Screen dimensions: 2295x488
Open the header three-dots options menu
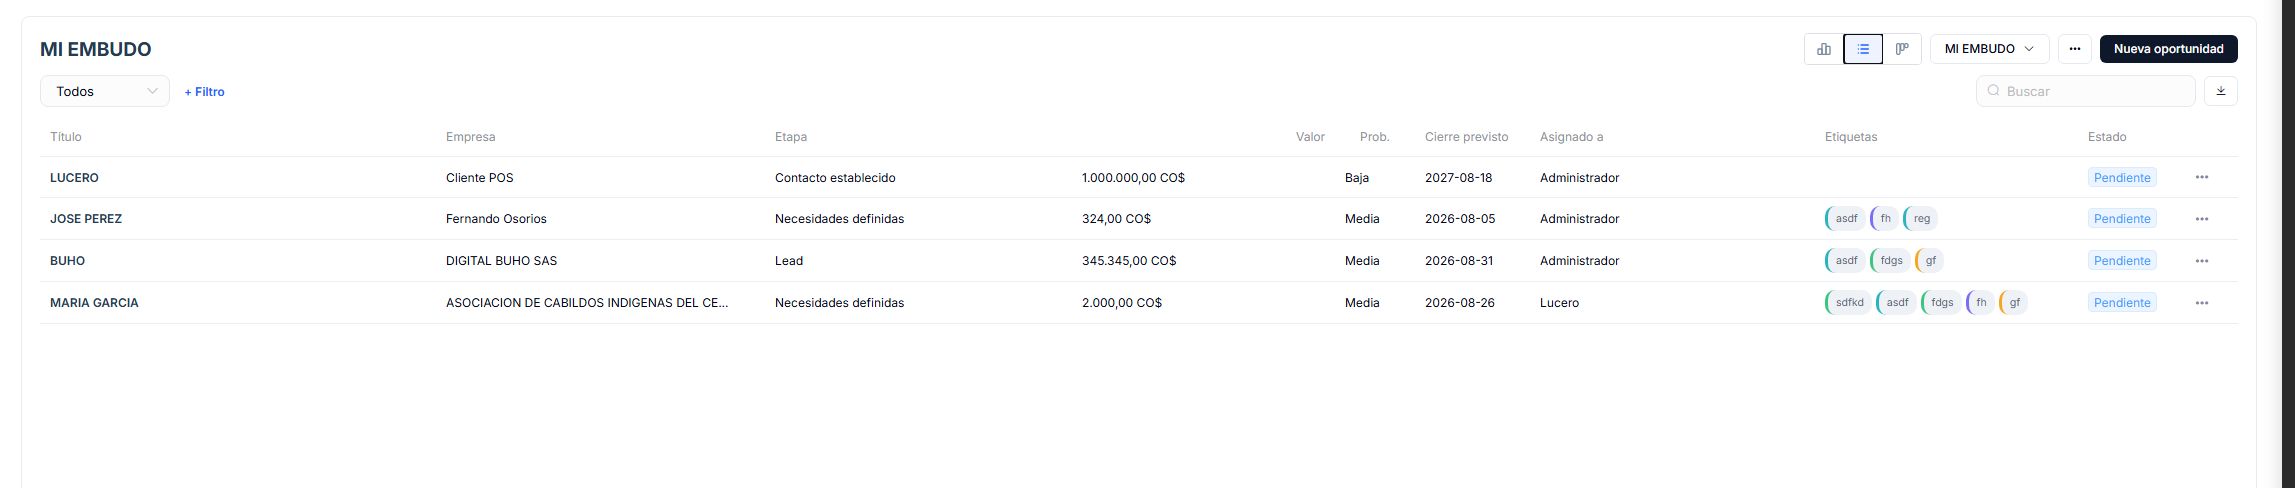2075,49
